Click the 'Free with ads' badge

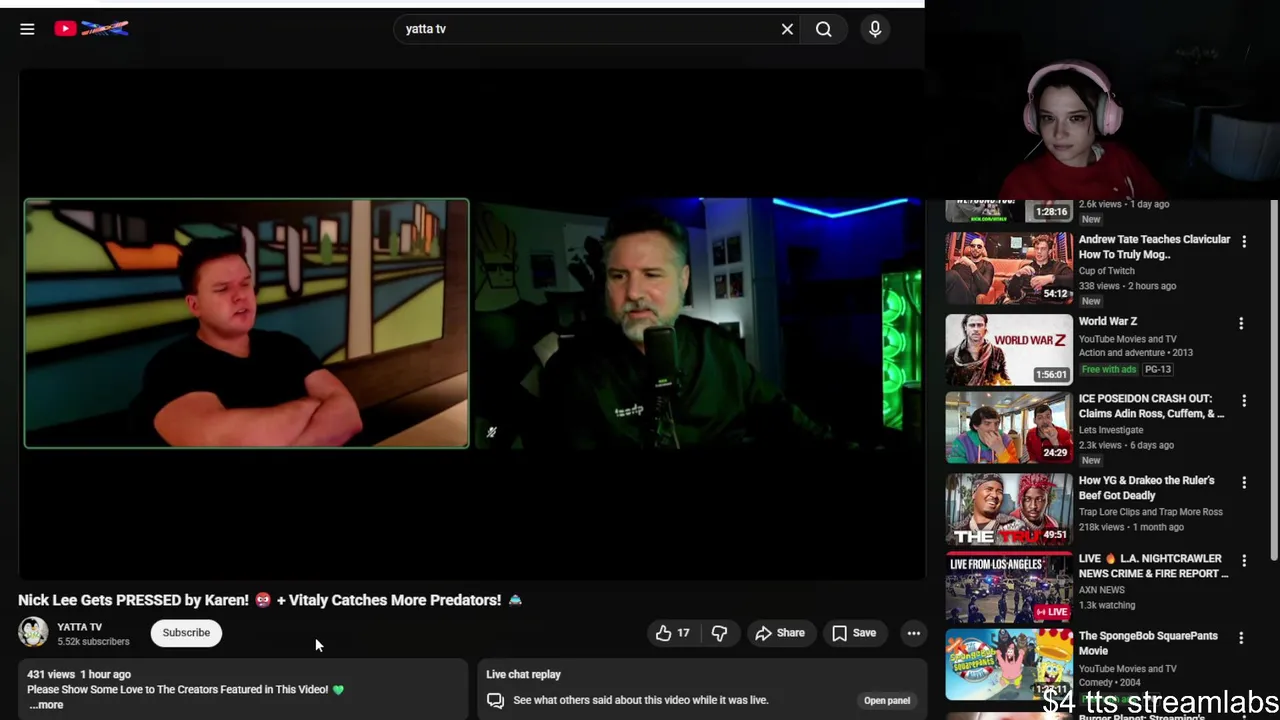pos(1108,369)
